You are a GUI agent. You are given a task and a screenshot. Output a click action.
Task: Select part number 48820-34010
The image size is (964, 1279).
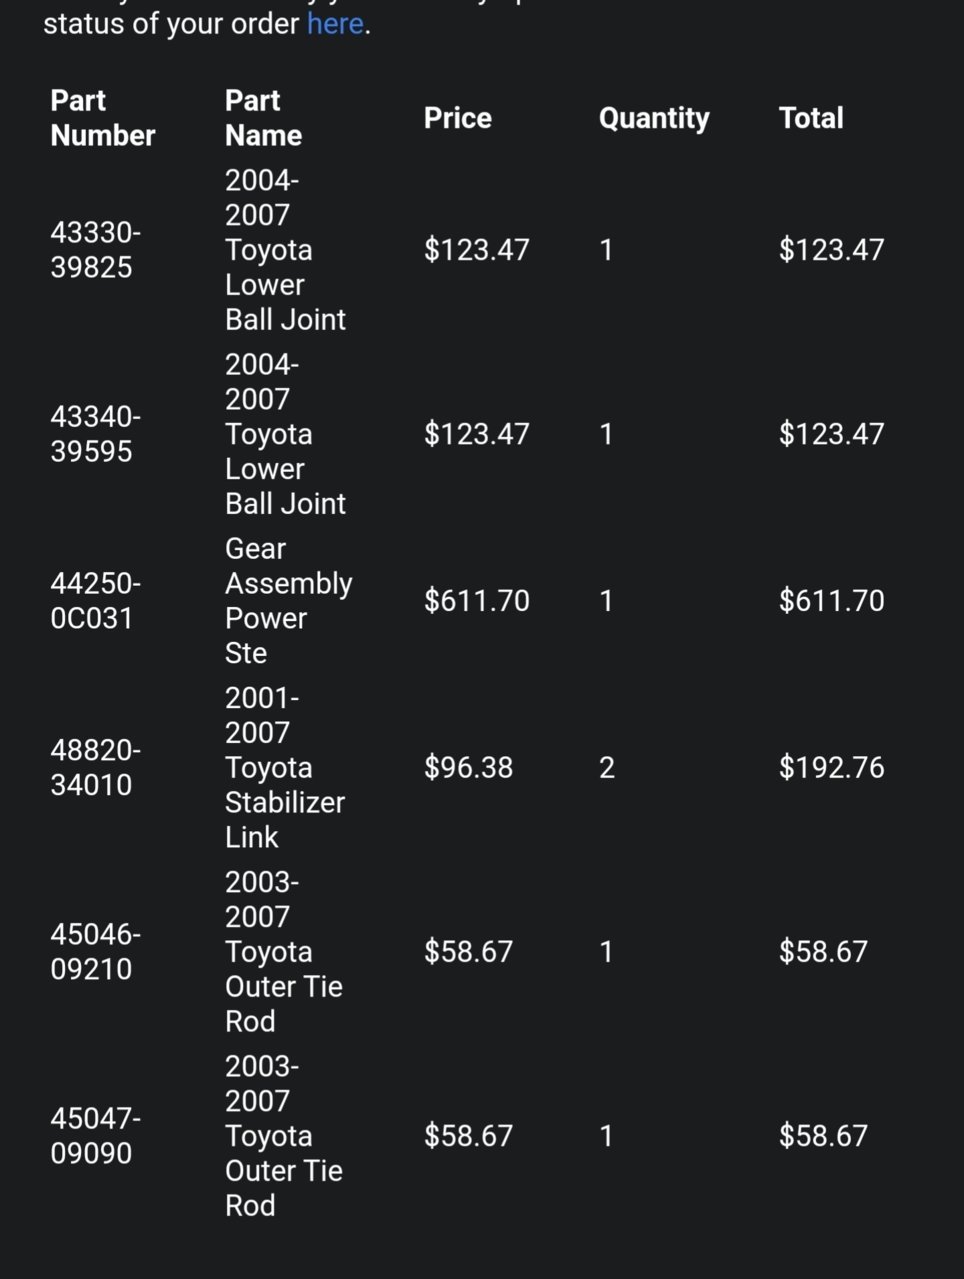point(96,768)
